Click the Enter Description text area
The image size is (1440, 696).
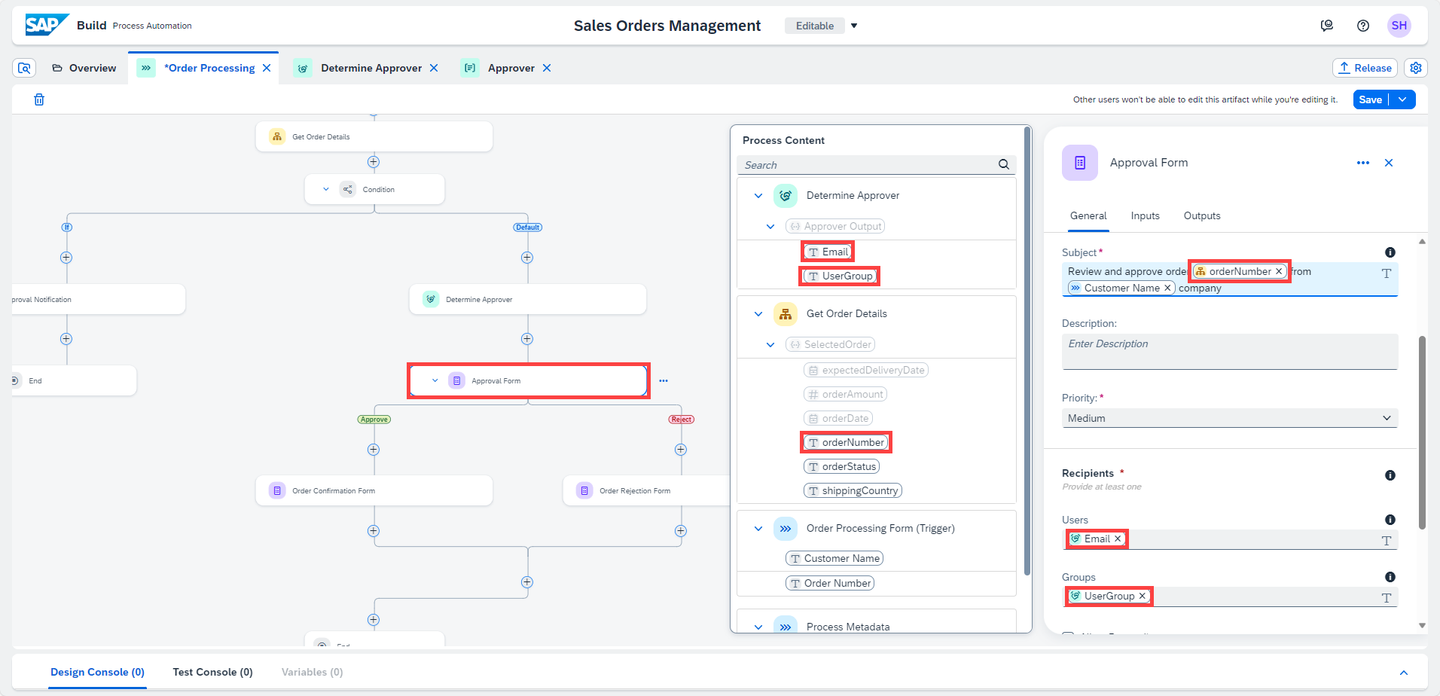[1229, 351]
